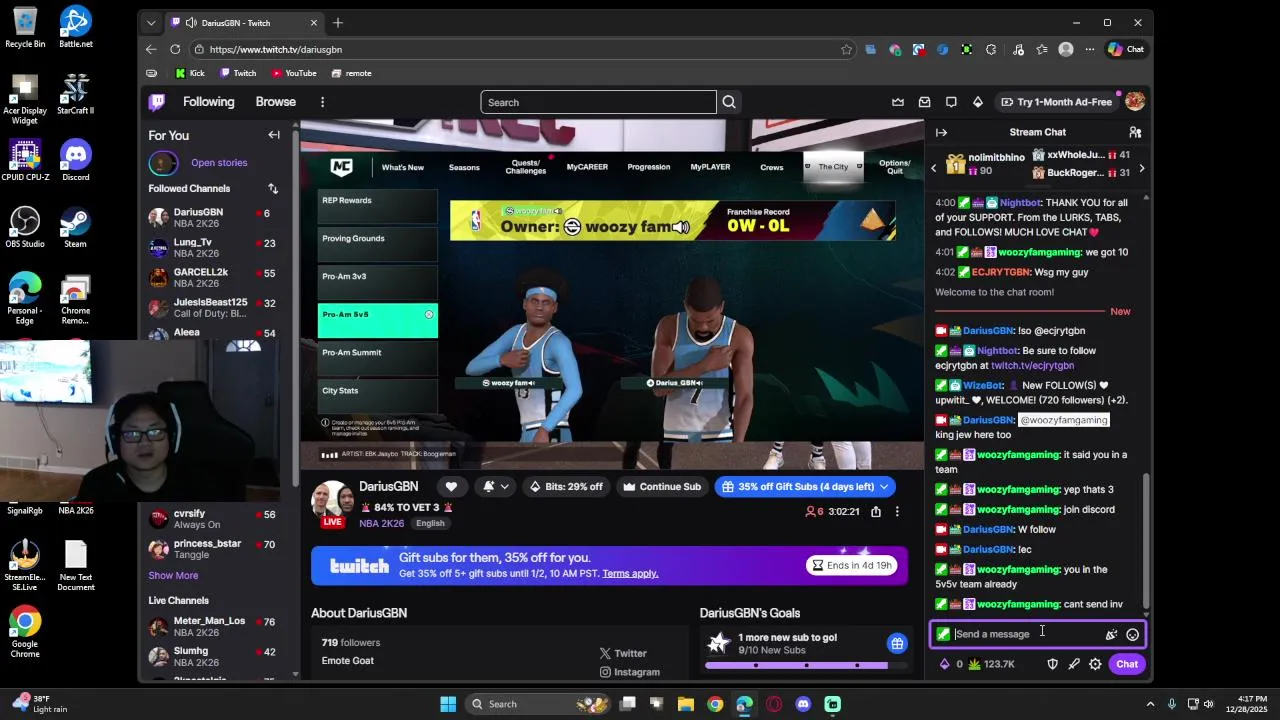
Task: Open chat identity badge in message box
Action: [943, 634]
